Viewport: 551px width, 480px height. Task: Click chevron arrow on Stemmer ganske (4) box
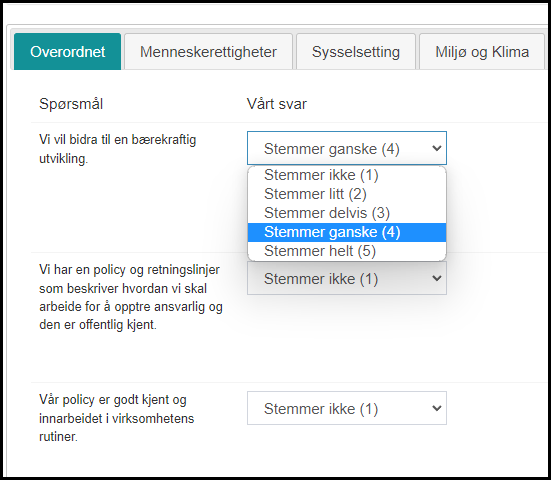436,148
